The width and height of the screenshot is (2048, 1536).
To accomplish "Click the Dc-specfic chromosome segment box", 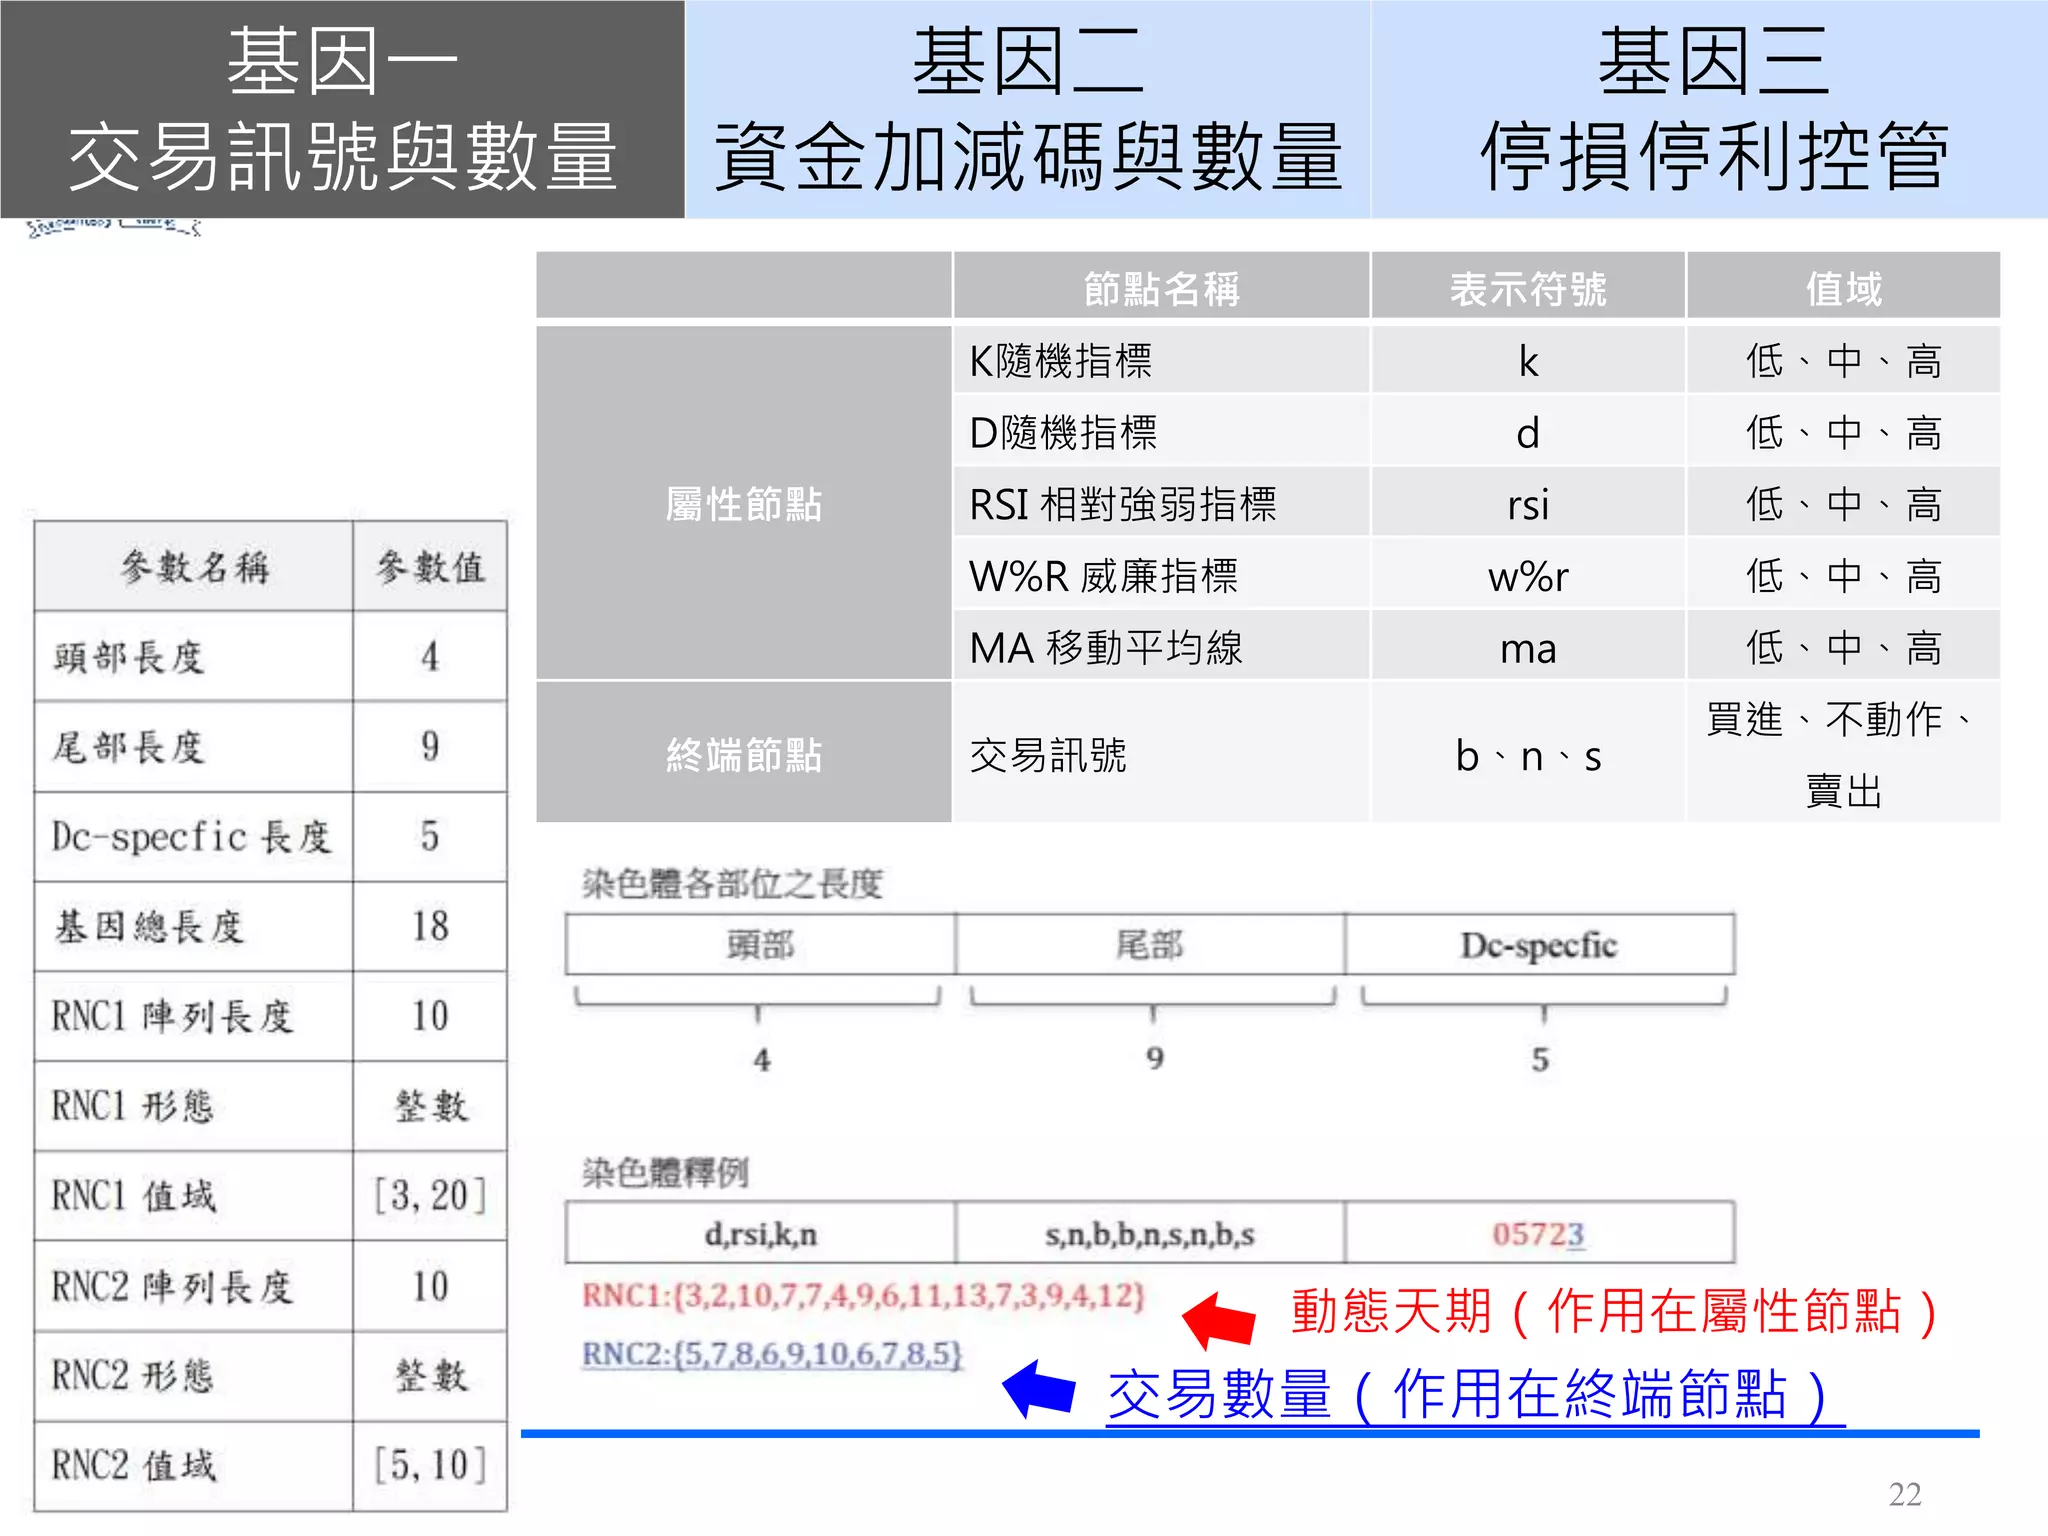I will coord(1539,944).
